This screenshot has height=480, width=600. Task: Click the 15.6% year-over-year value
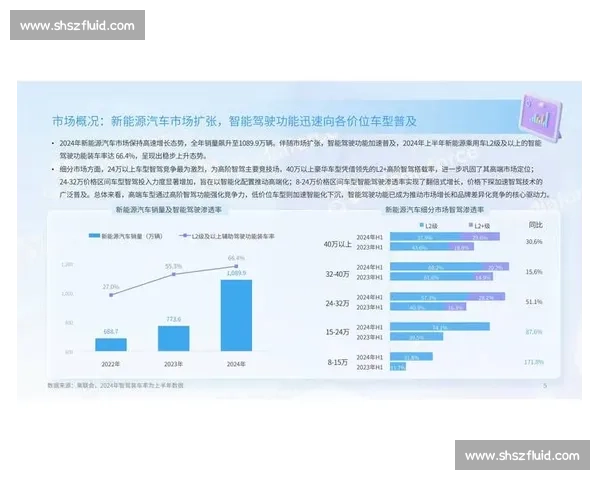(x=534, y=272)
